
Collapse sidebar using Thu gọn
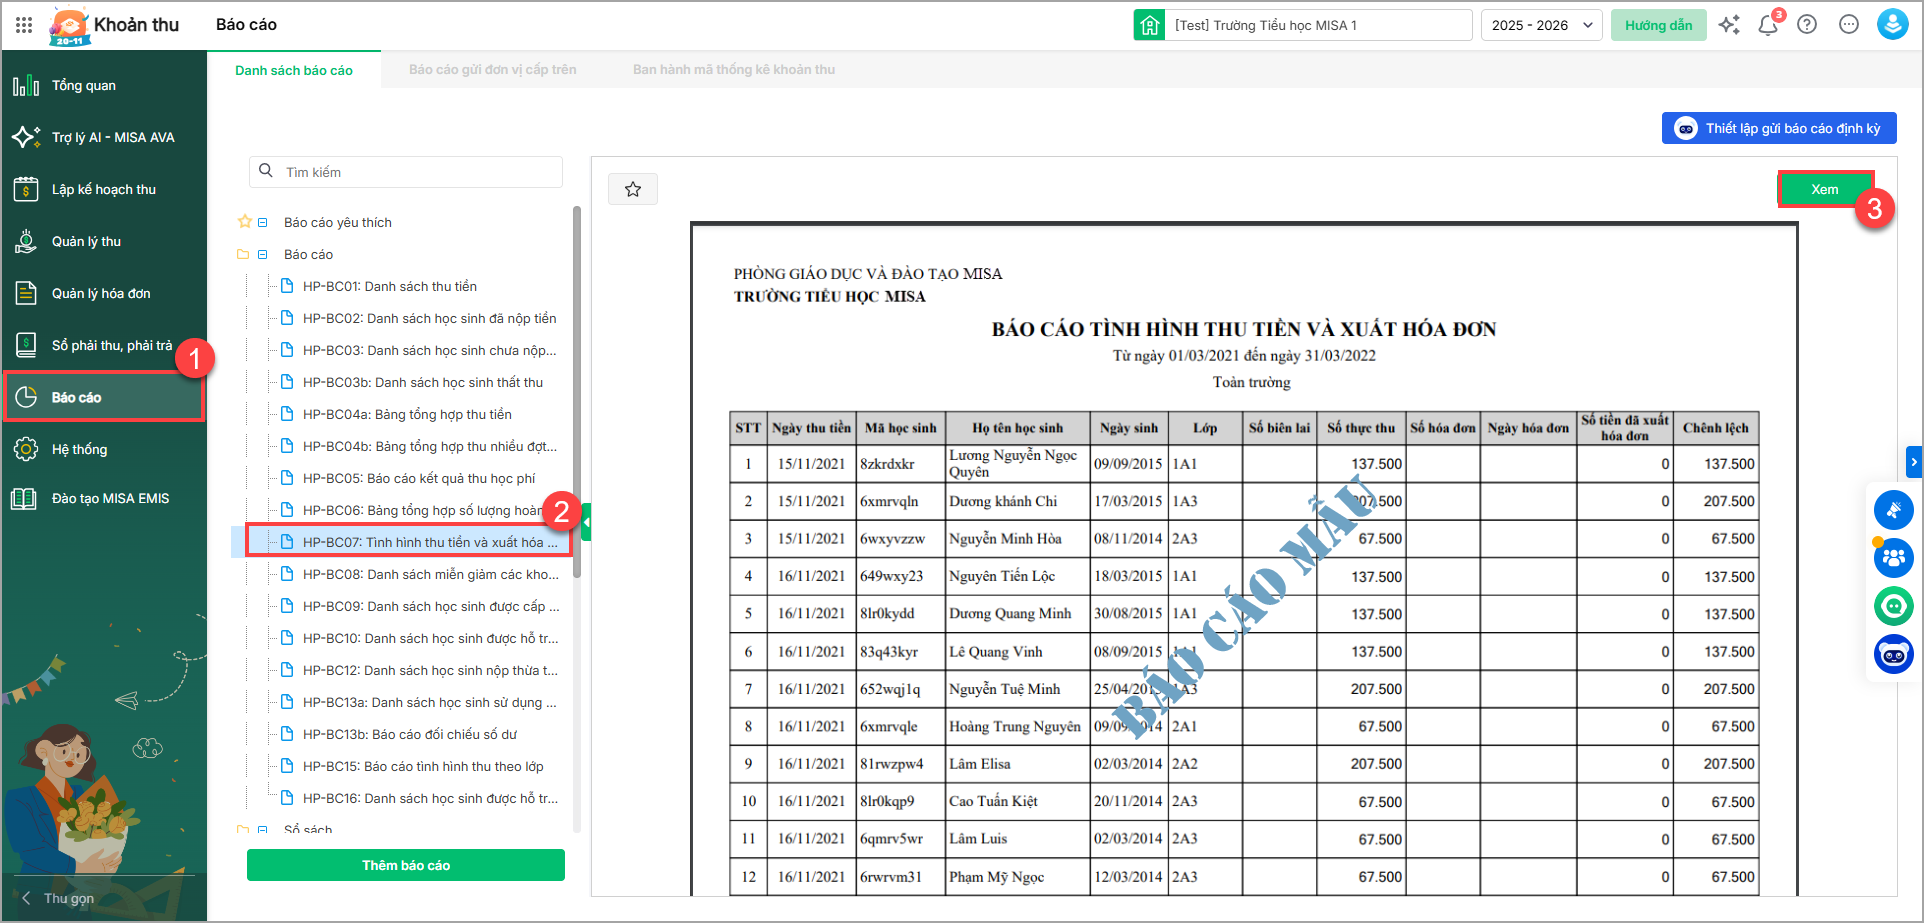pyautogui.click(x=60, y=898)
